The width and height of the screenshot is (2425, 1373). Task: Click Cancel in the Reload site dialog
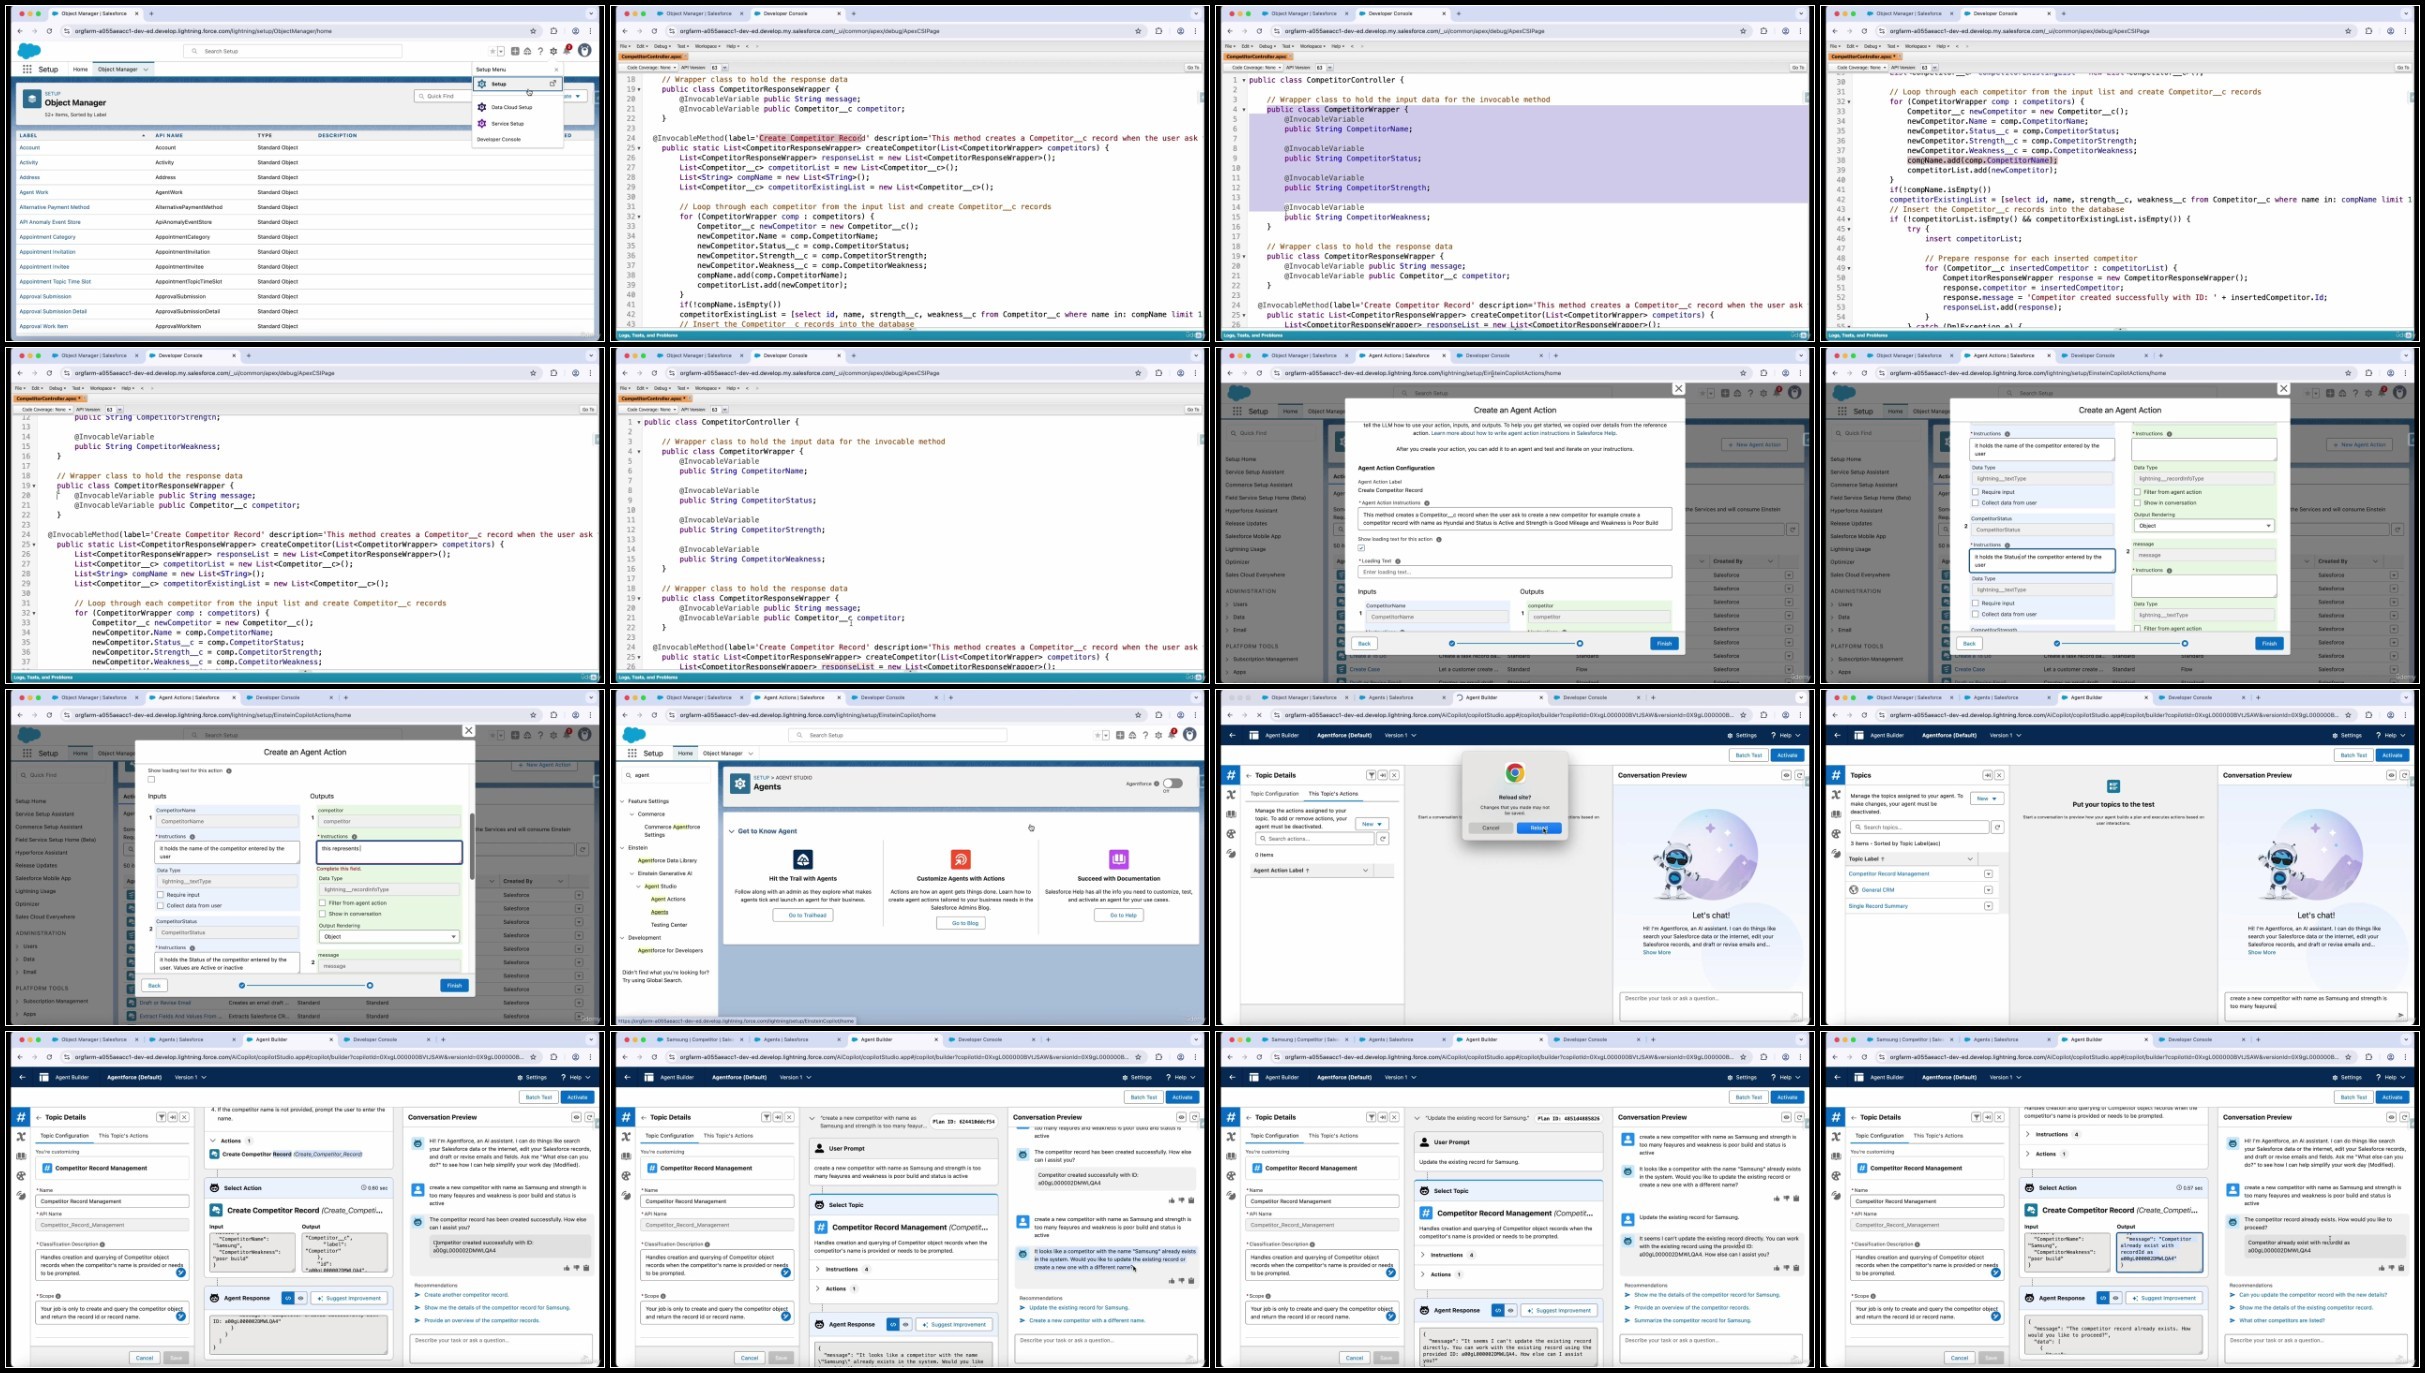[1491, 828]
